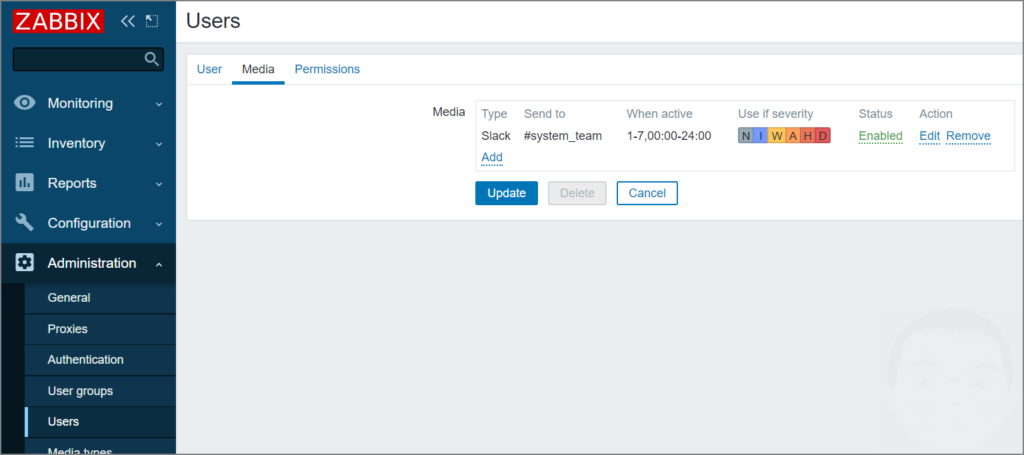Expand the Reports menu chevron
1024x455 pixels.
pyautogui.click(x=159, y=184)
